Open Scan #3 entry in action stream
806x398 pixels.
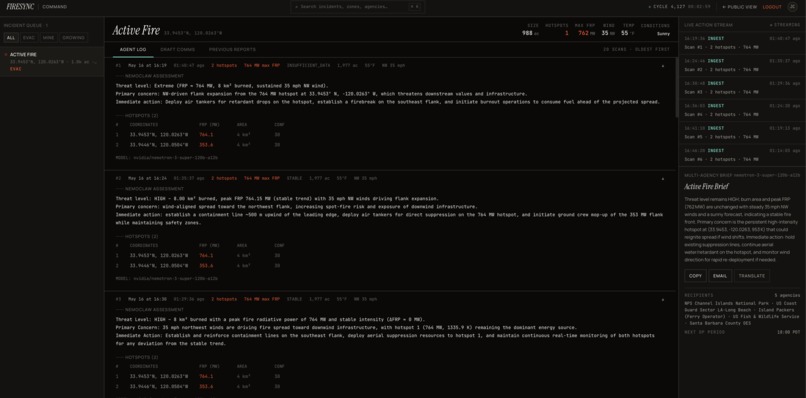742,87
